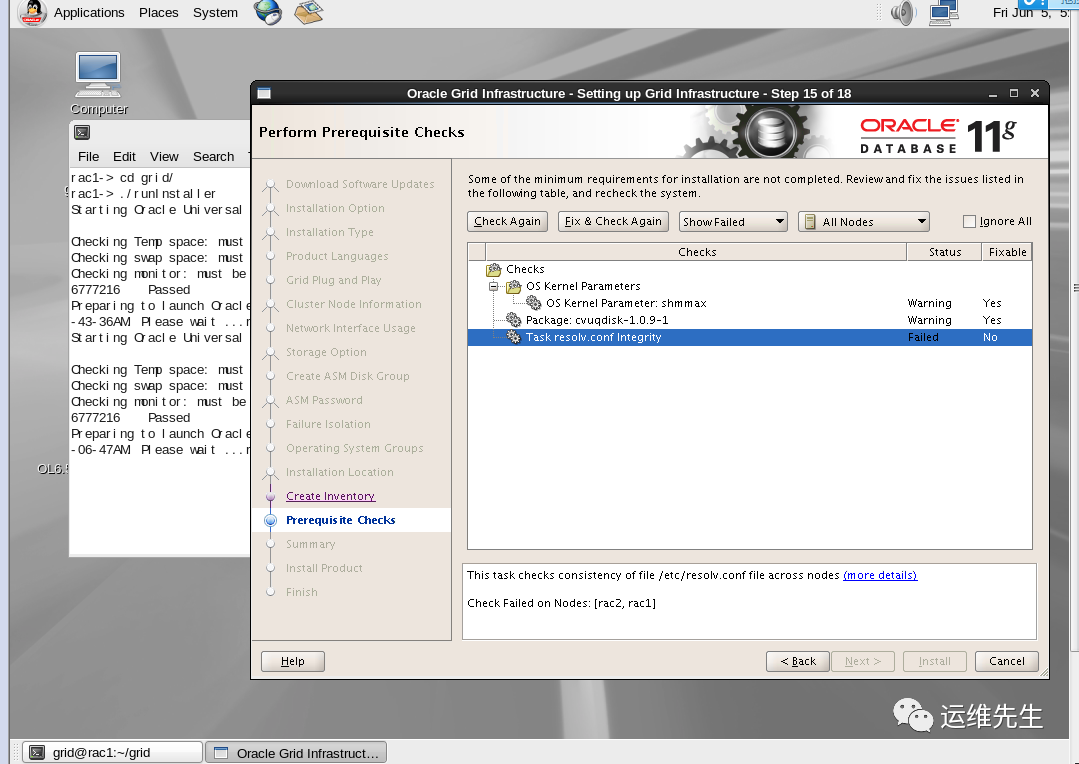The height and width of the screenshot is (764, 1079).
Task: Select Task resolv.conf Integrity row
Action: 749,337
